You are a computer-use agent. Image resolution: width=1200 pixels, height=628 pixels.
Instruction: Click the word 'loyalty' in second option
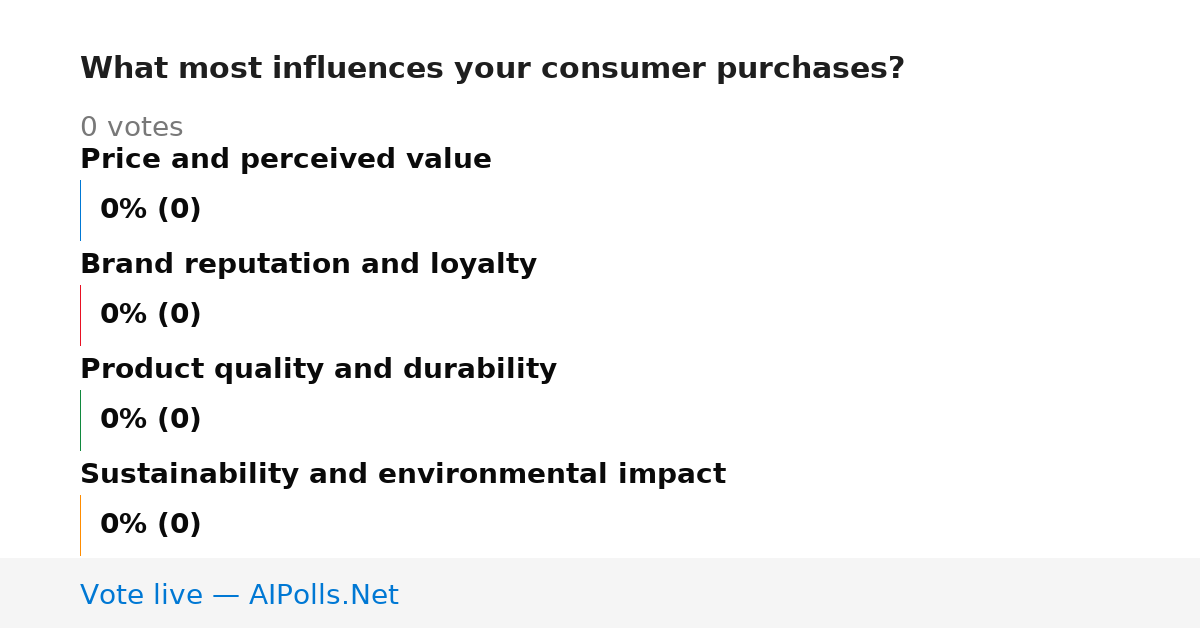tap(484, 265)
